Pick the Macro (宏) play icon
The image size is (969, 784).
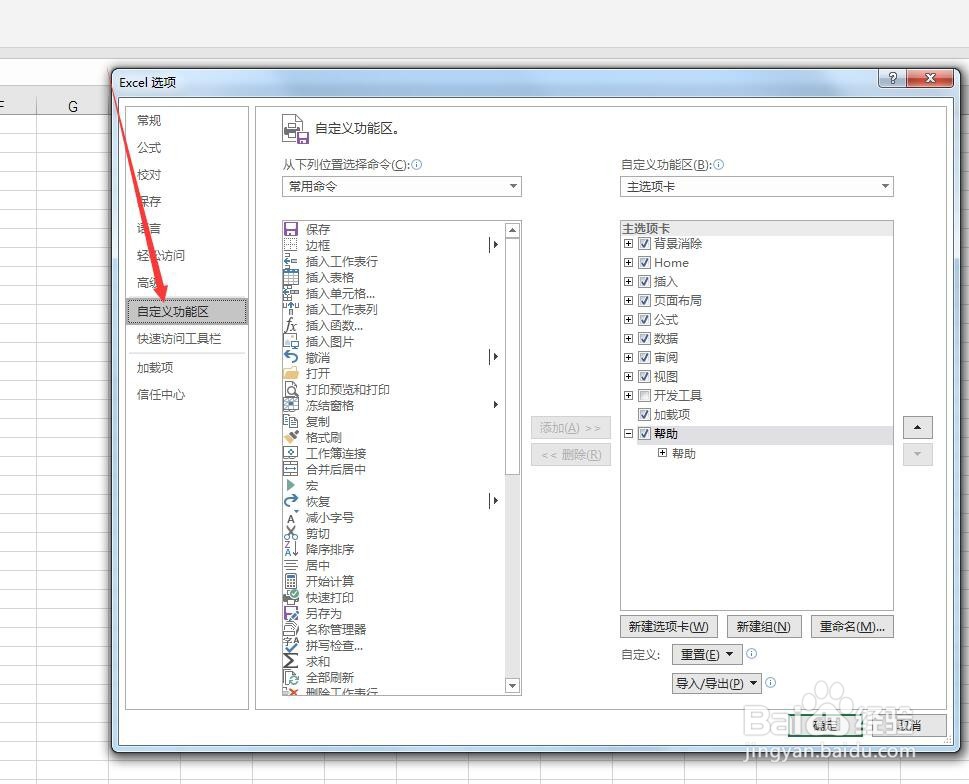click(x=290, y=486)
